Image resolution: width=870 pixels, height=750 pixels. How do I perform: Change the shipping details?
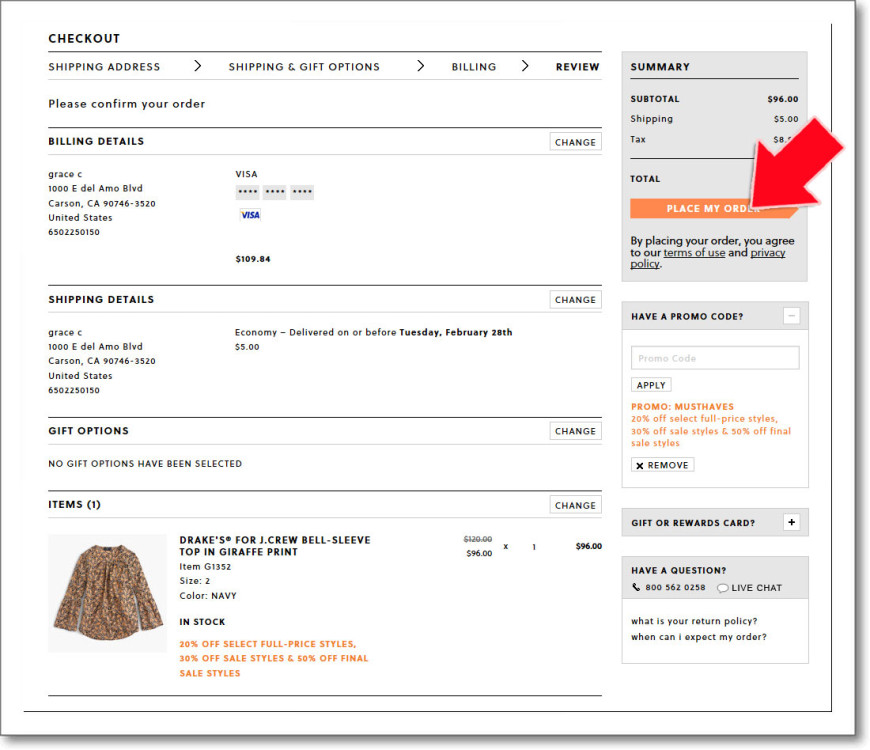tap(575, 300)
